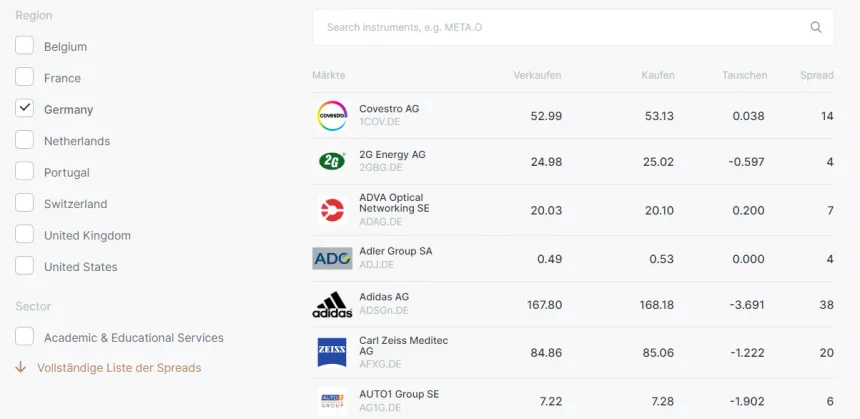Open the 2G Energy AG instrument name

[x=392, y=155]
